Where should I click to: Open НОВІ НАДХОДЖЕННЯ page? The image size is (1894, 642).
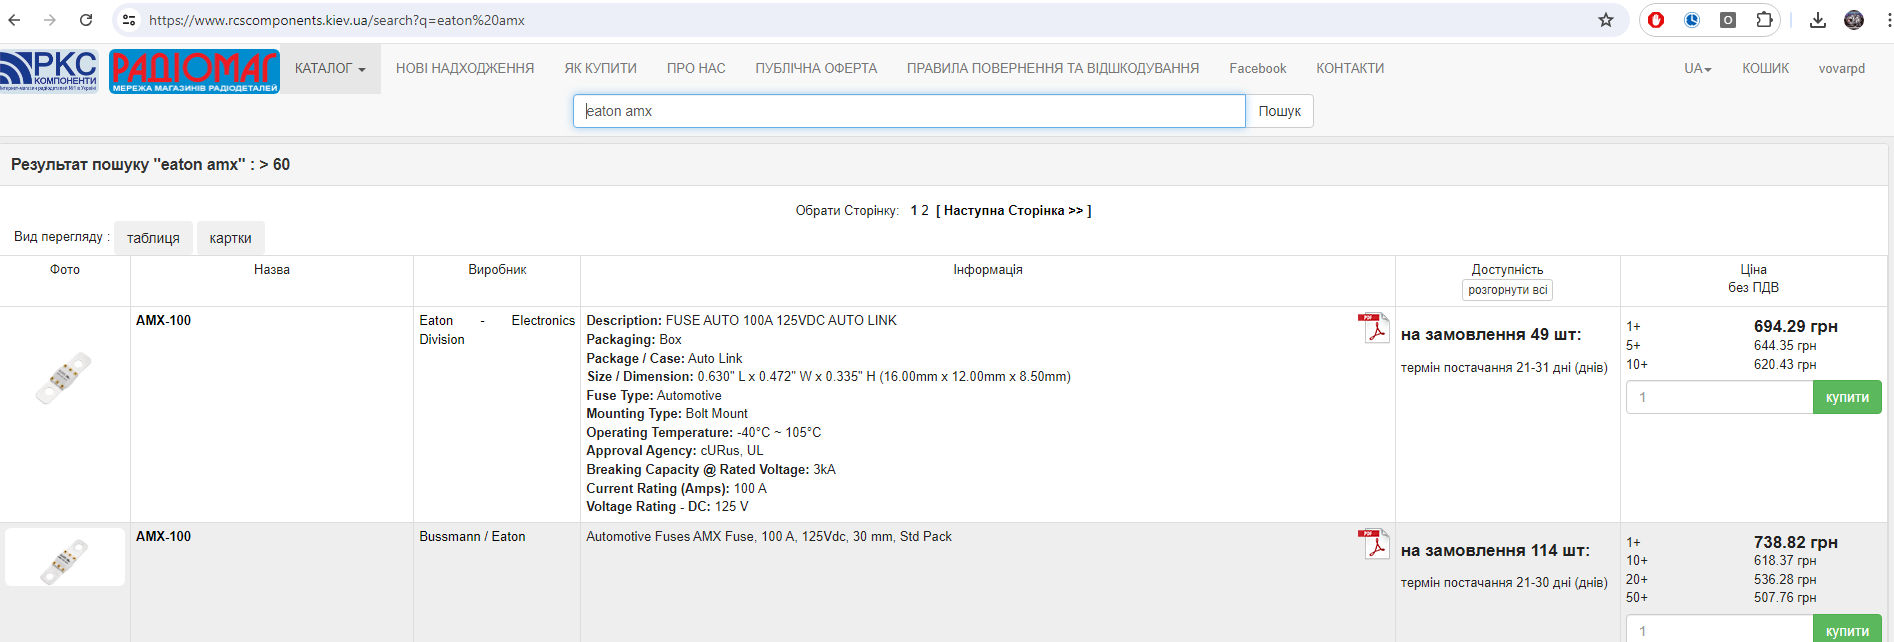(x=465, y=69)
